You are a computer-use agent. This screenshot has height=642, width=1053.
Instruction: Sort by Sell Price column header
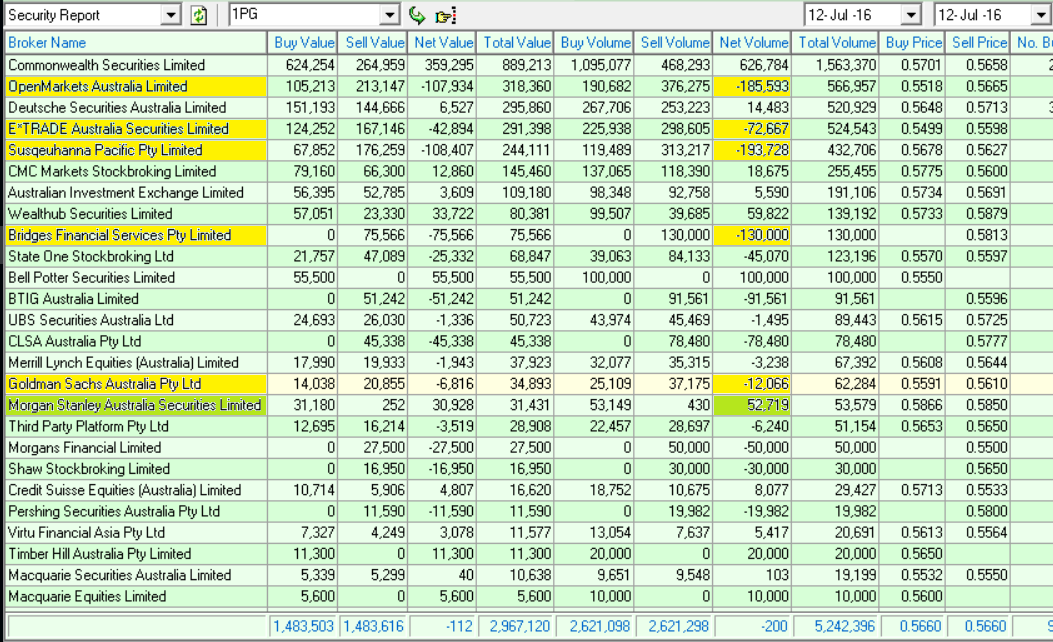coord(978,43)
